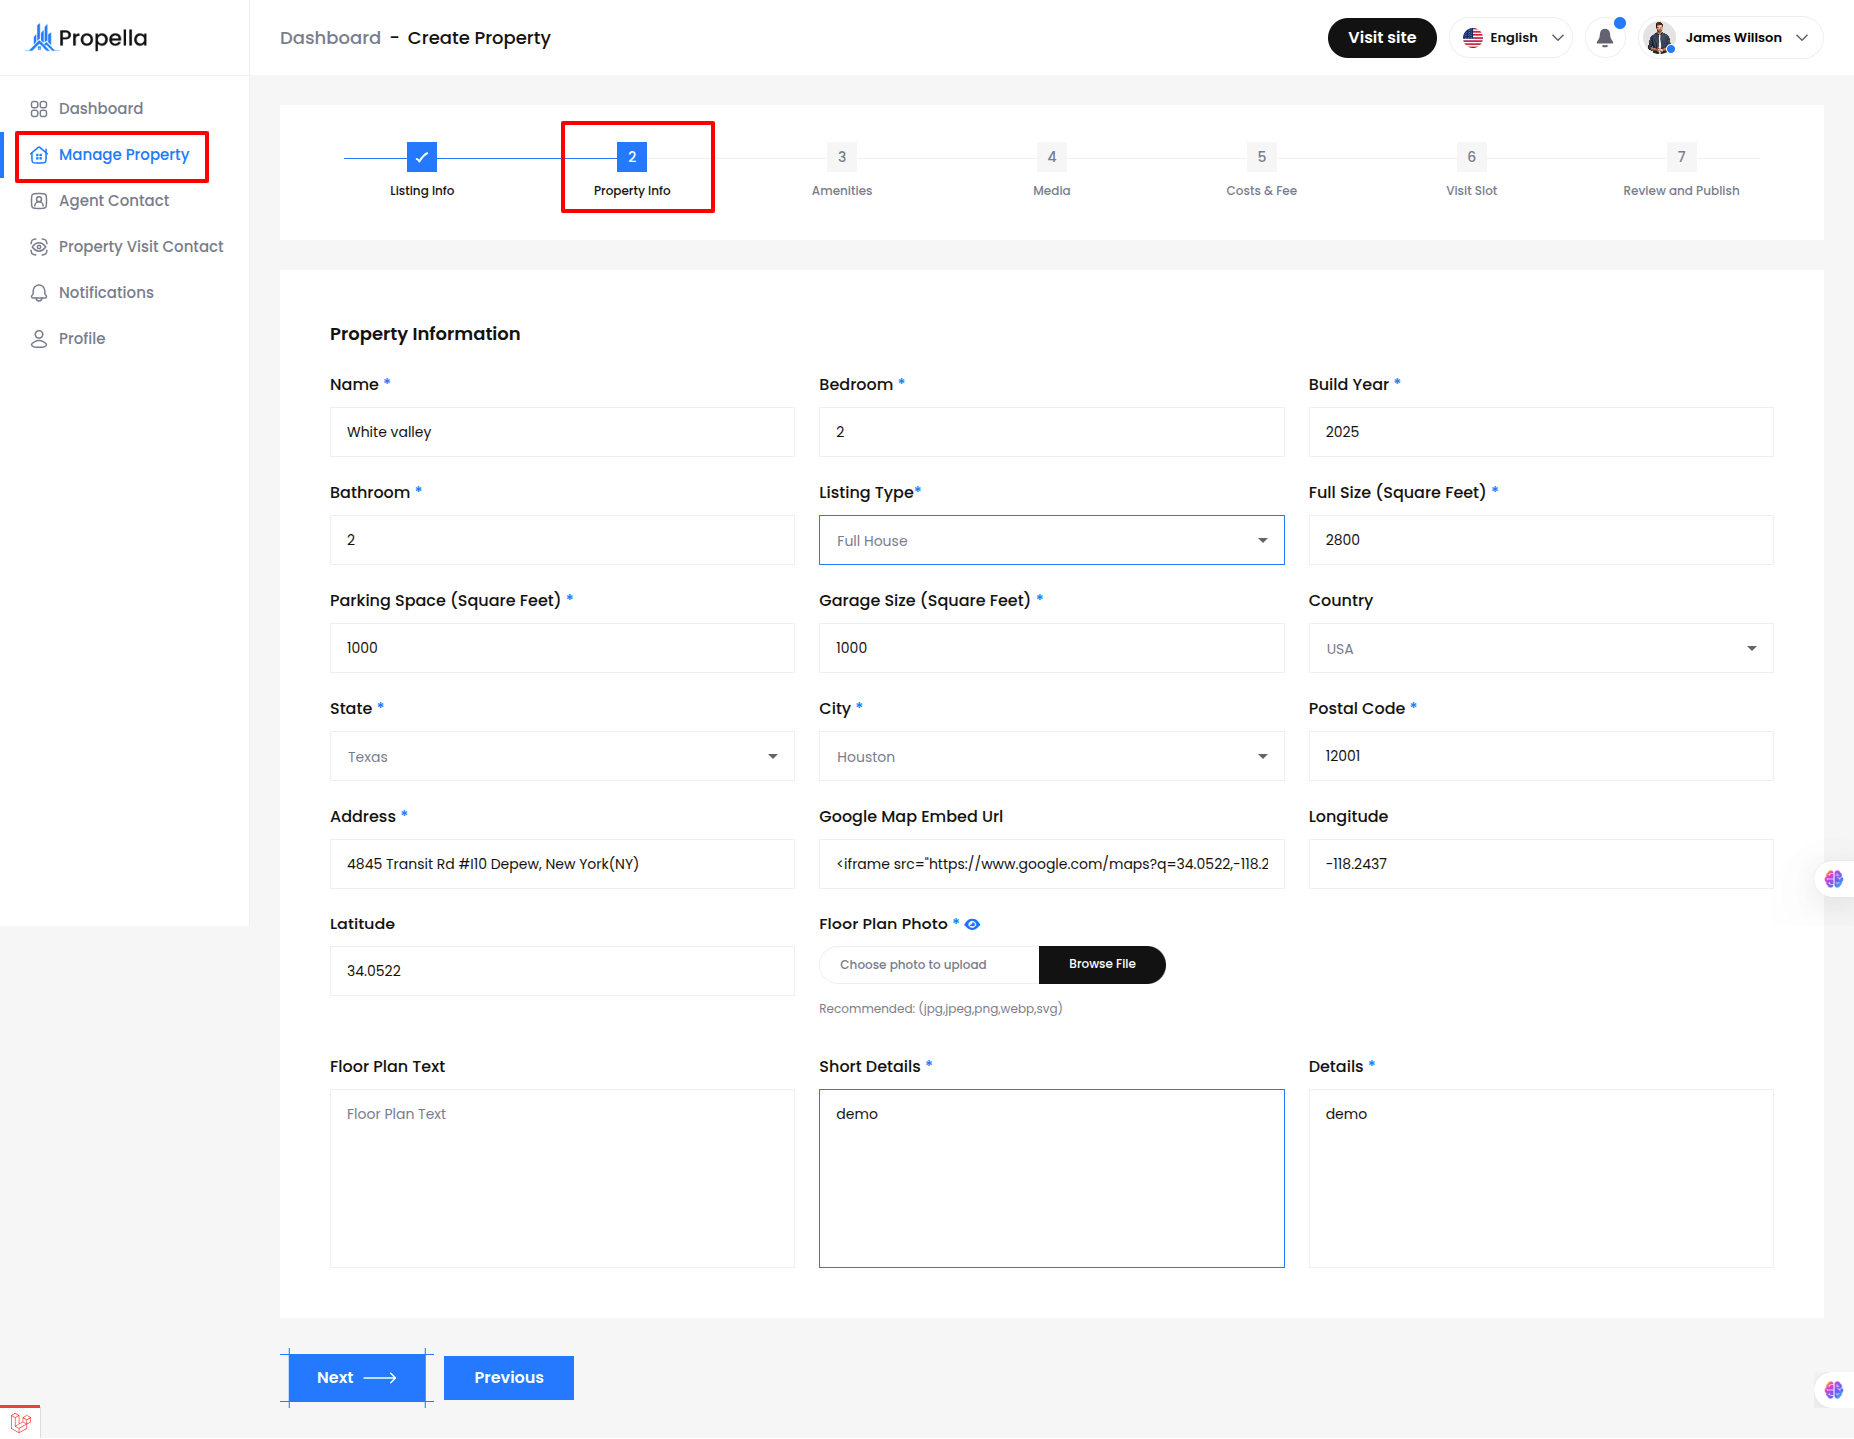Open the State dropdown showing Texas

(x=562, y=756)
